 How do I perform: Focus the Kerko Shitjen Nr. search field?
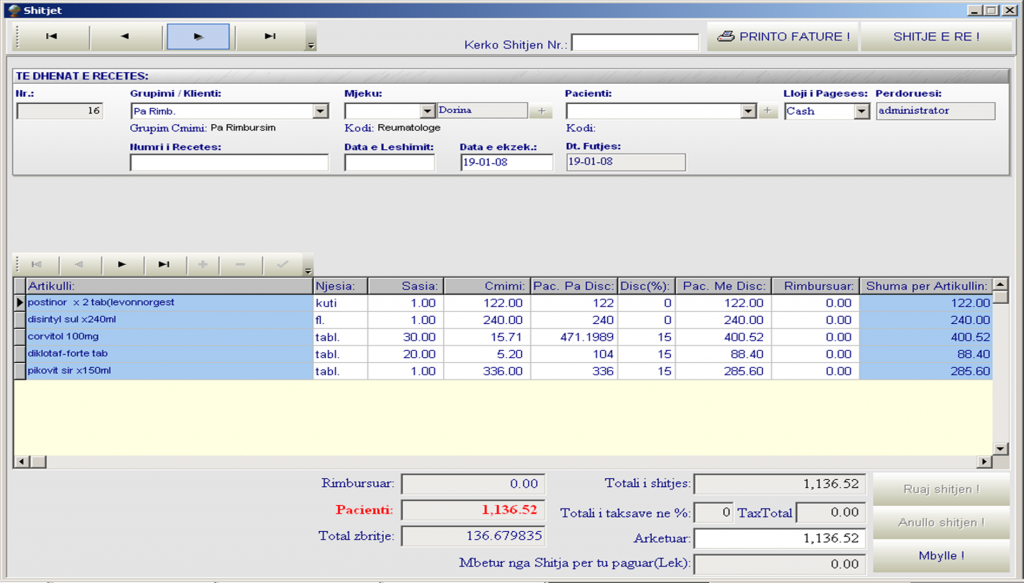[x=635, y=42]
